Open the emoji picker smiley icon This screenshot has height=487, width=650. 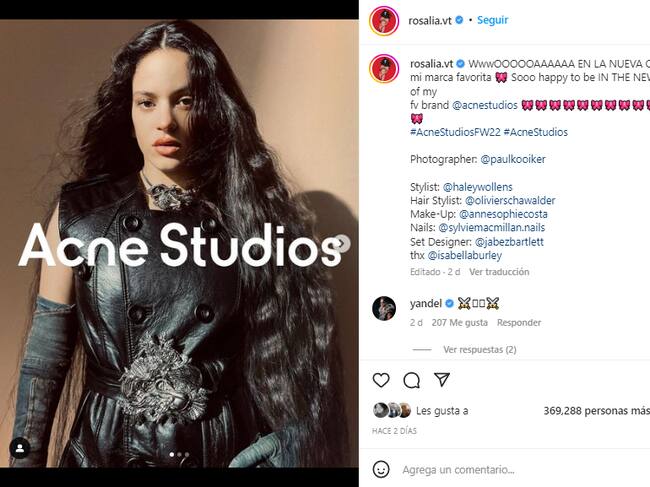point(381,469)
